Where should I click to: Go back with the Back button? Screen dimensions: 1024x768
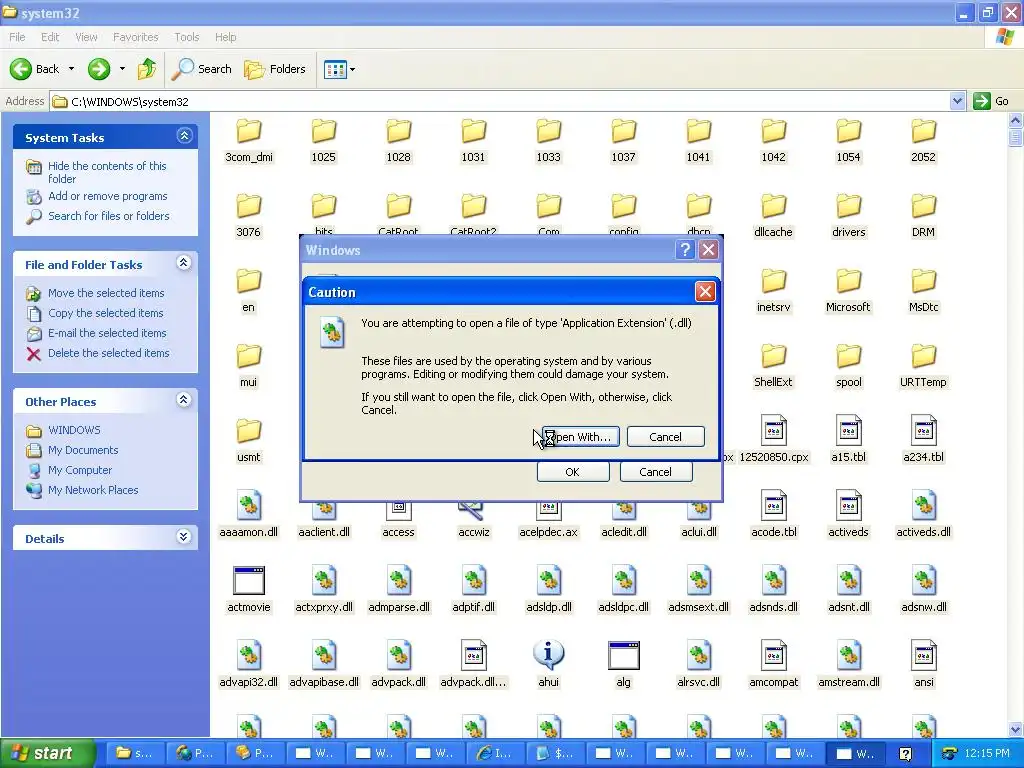coord(35,69)
